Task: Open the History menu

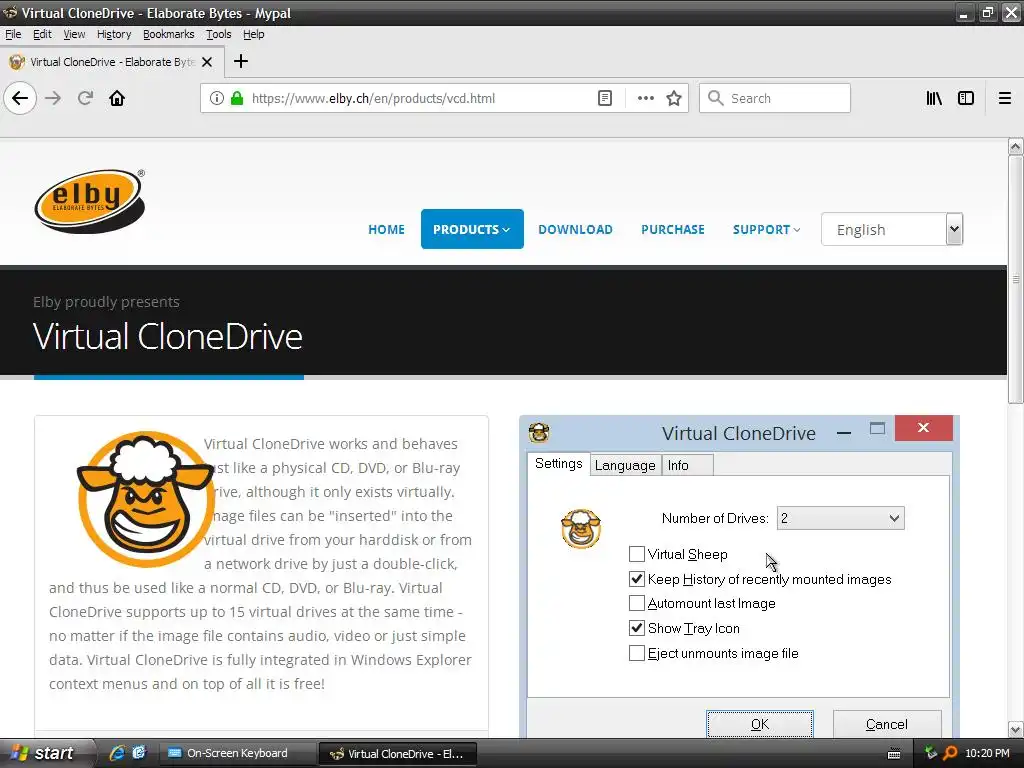Action: pos(114,34)
